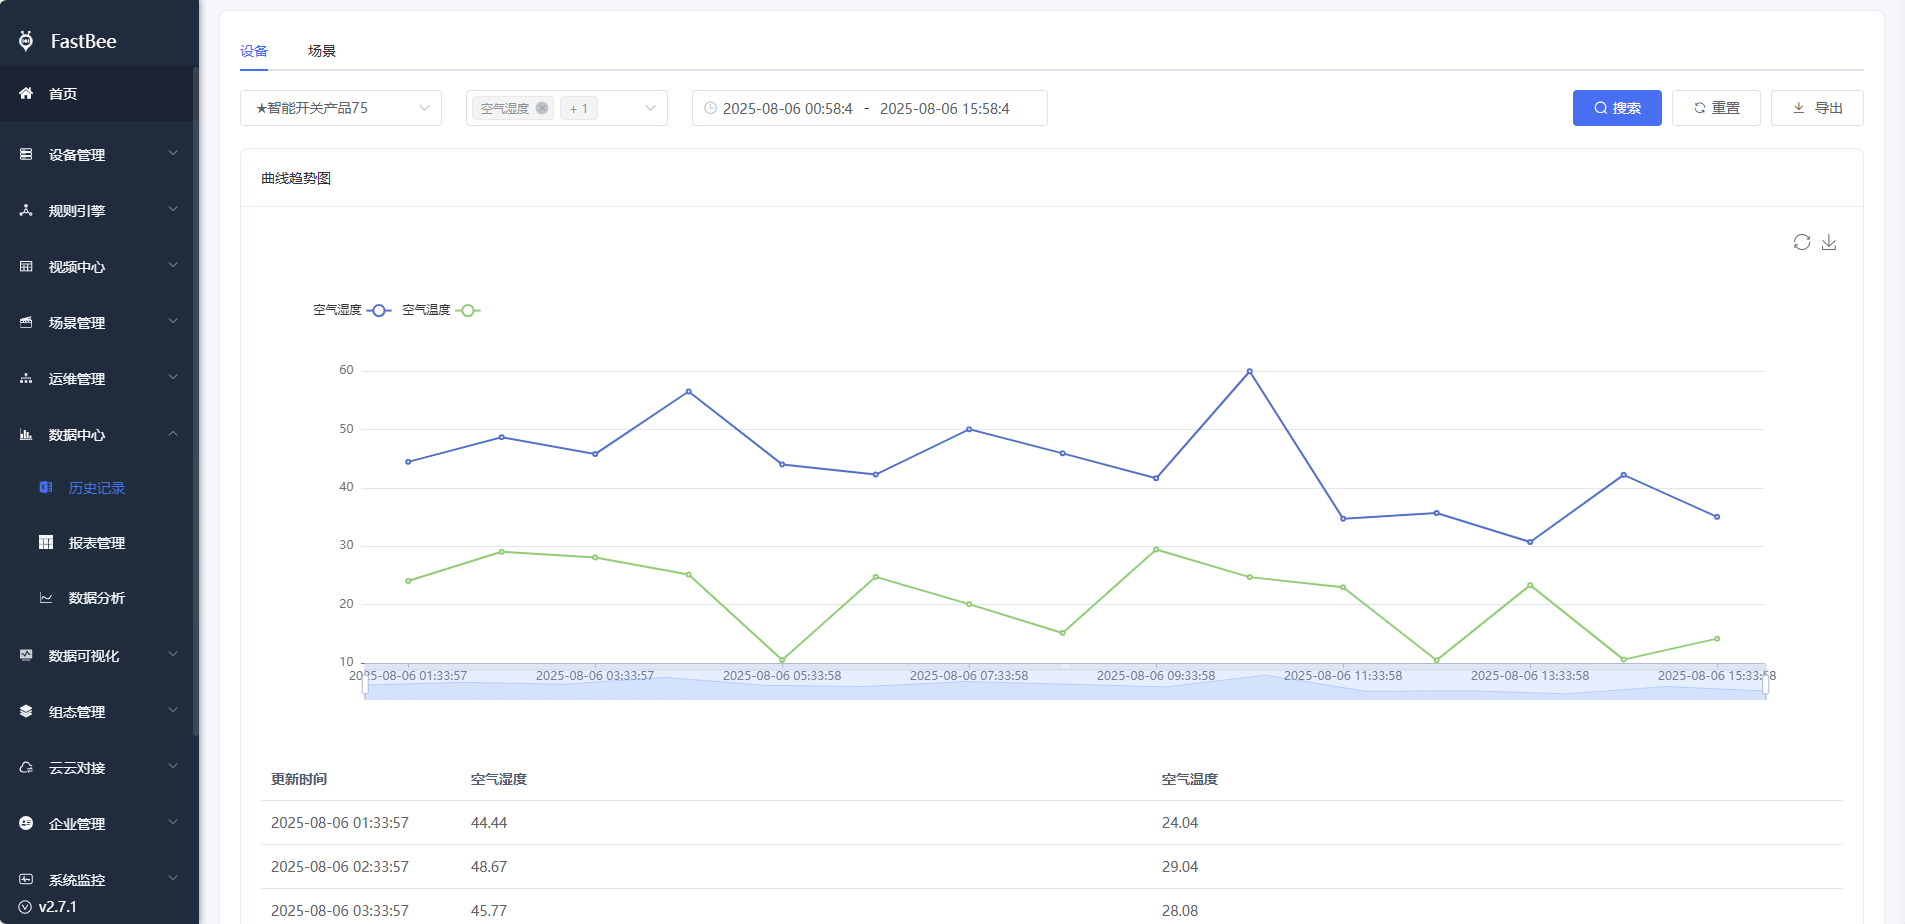Click the 重置 reset button
The image size is (1905, 924).
[1716, 108]
